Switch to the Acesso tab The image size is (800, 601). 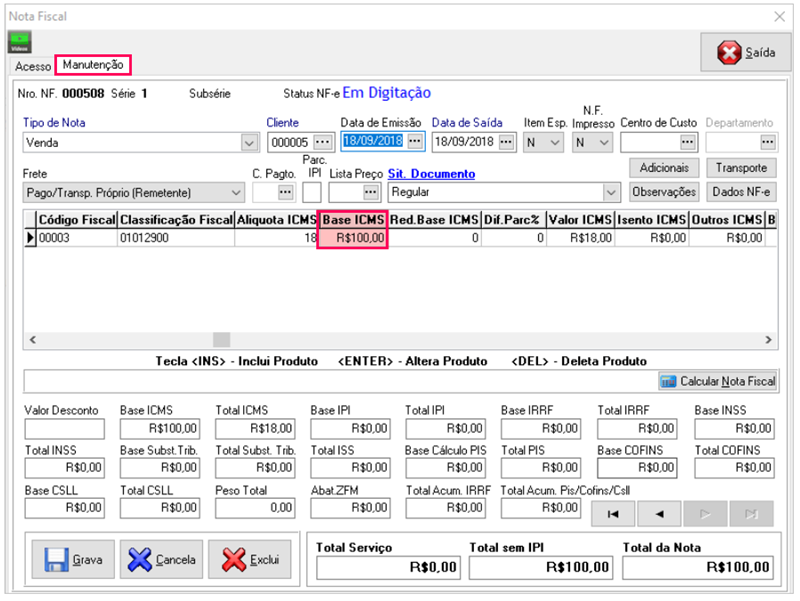point(33,66)
